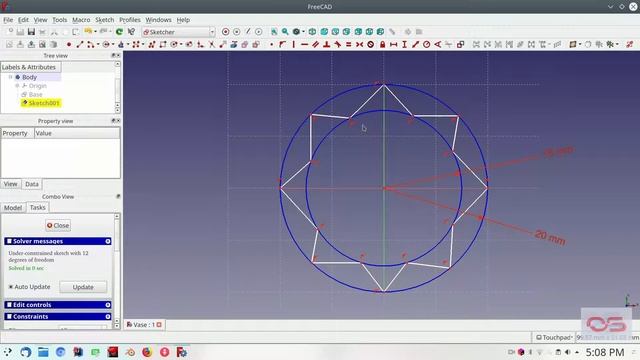The image size is (640, 360).
Task: Apply the Horizontal constraint
Action: pyautogui.click(x=304, y=44)
